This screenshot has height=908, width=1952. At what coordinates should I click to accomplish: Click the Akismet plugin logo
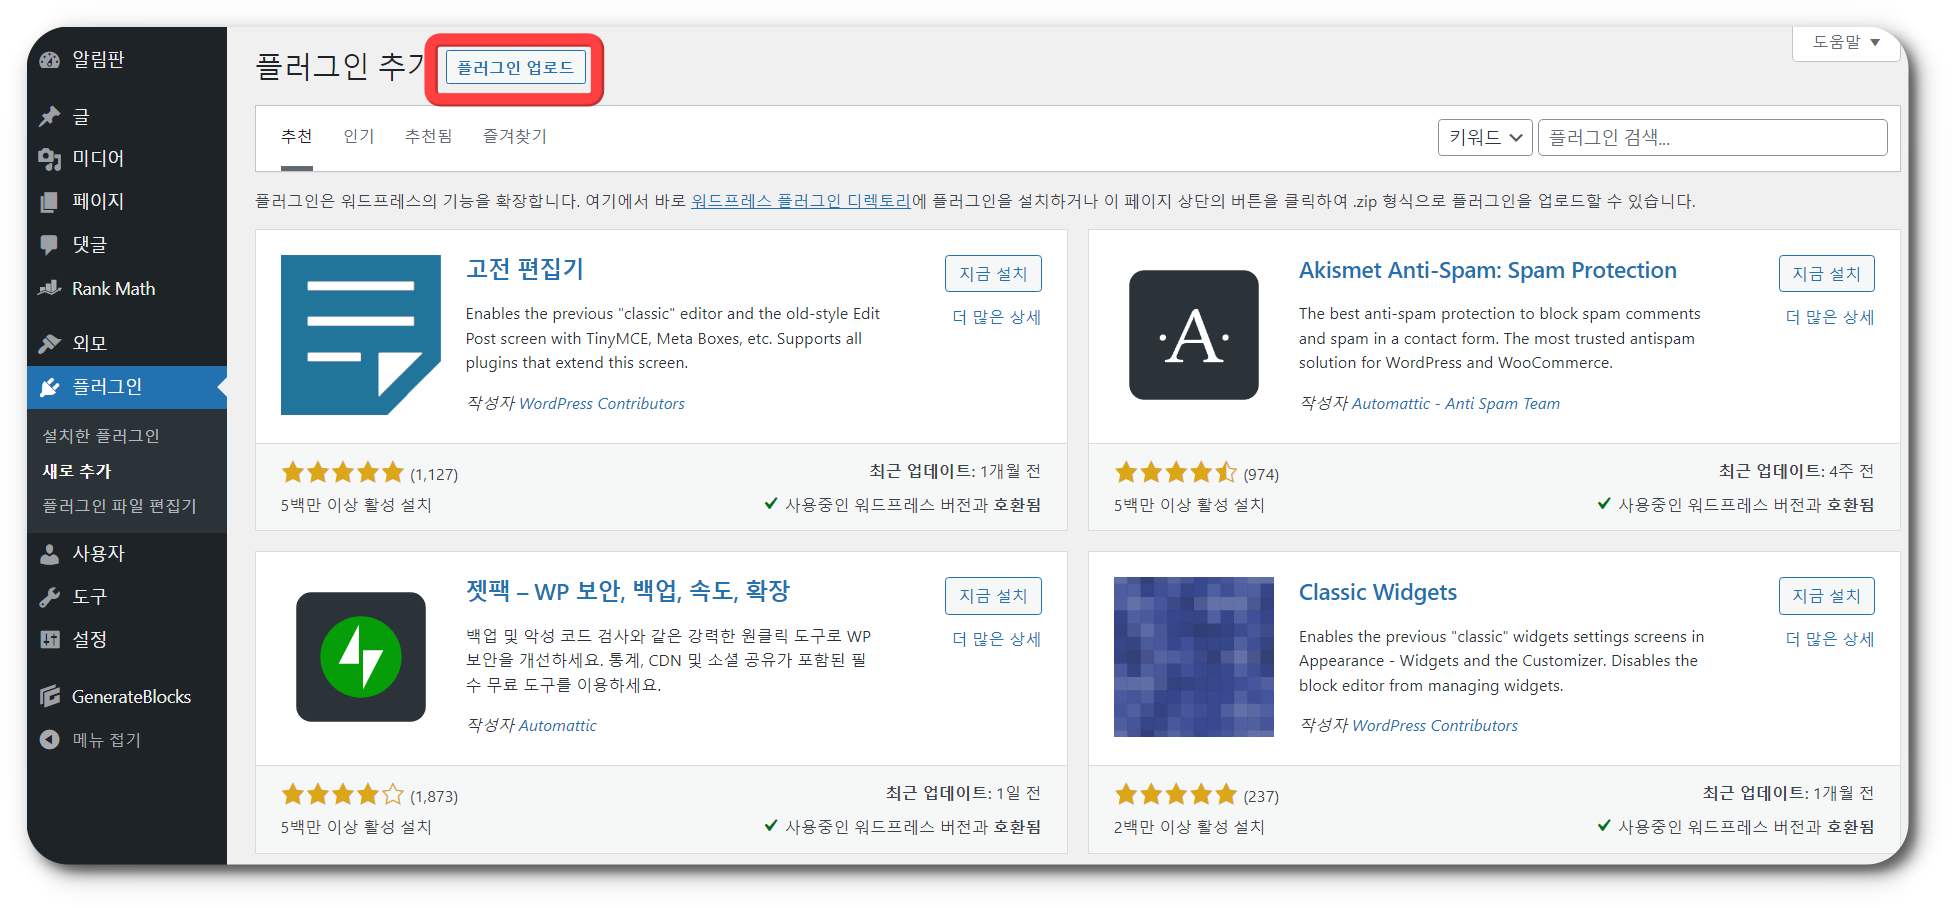[1194, 335]
